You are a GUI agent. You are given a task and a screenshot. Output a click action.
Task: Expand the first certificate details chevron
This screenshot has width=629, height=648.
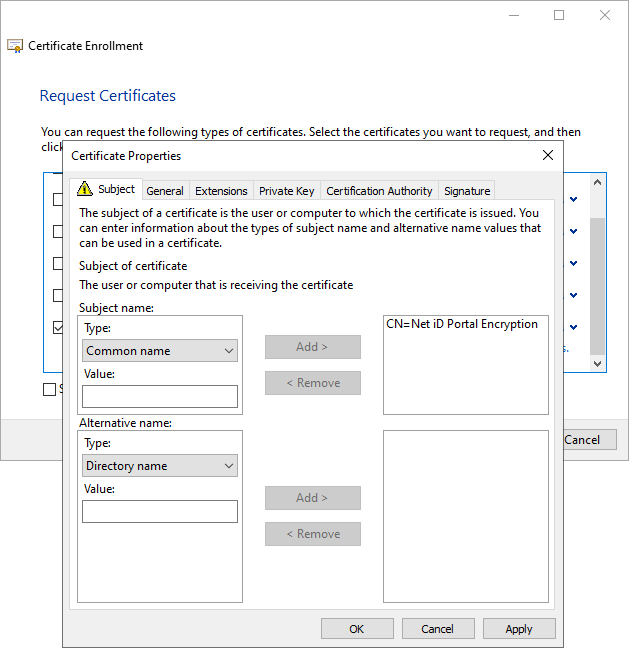[573, 199]
